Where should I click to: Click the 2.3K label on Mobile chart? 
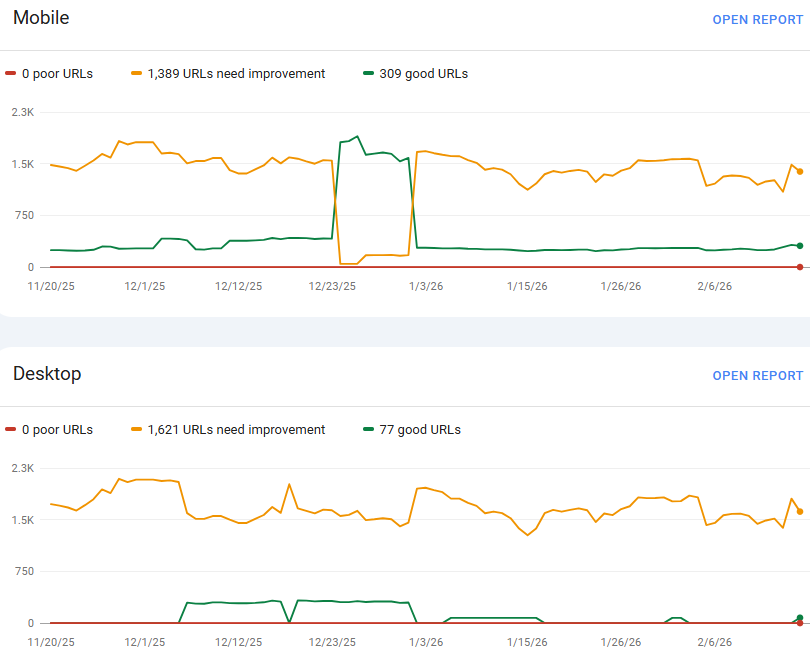pyautogui.click(x=22, y=112)
